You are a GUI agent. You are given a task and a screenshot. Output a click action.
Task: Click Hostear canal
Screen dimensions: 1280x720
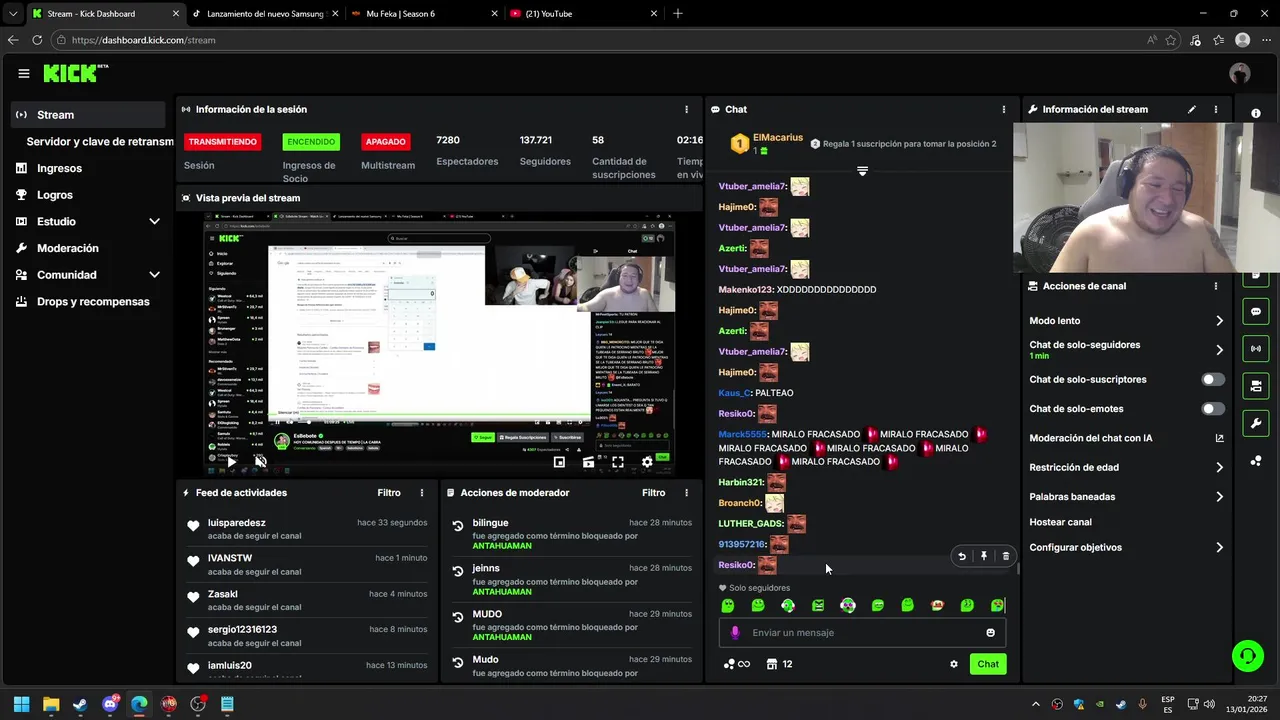pyautogui.click(x=1060, y=522)
